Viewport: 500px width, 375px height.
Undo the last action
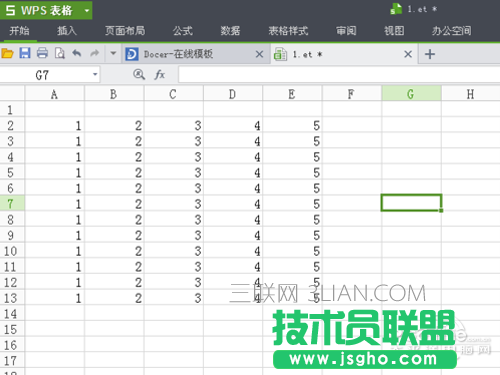tap(77, 53)
